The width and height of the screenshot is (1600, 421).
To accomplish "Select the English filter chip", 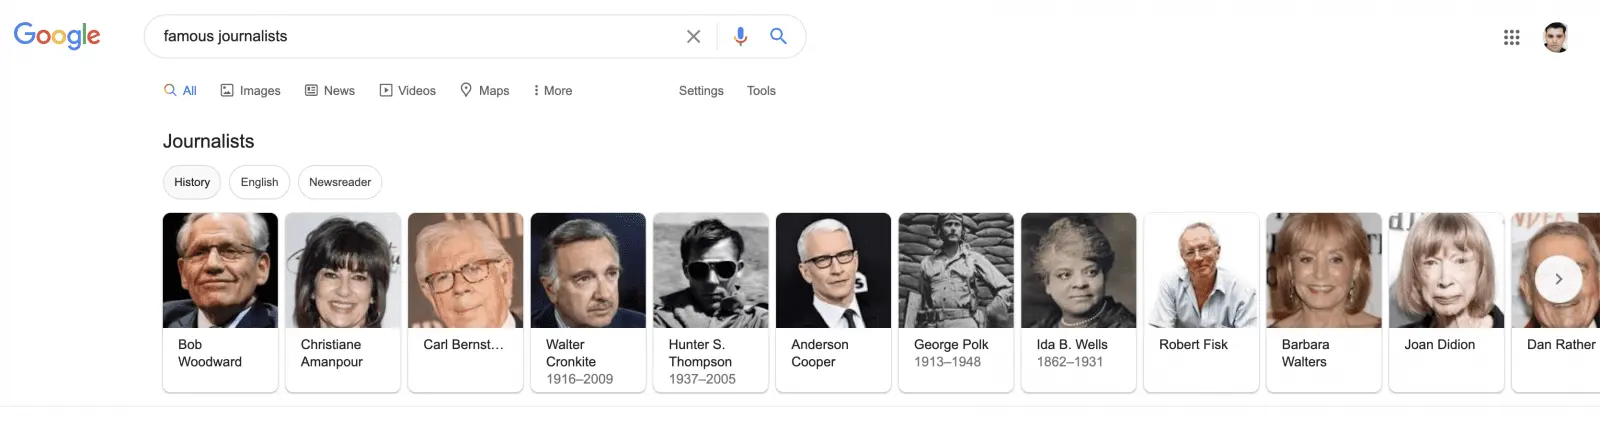I will 259,182.
